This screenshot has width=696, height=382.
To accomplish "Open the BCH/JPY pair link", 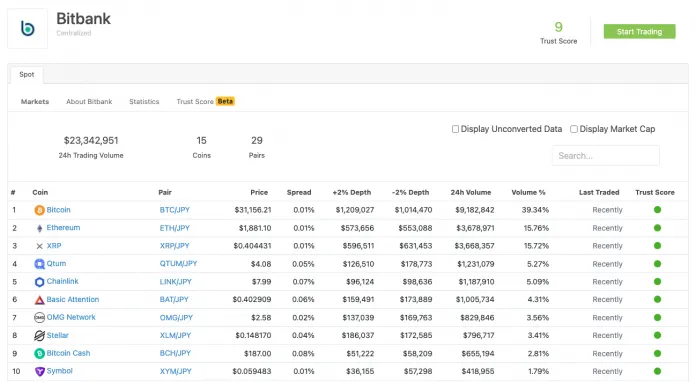I will click(x=175, y=354).
